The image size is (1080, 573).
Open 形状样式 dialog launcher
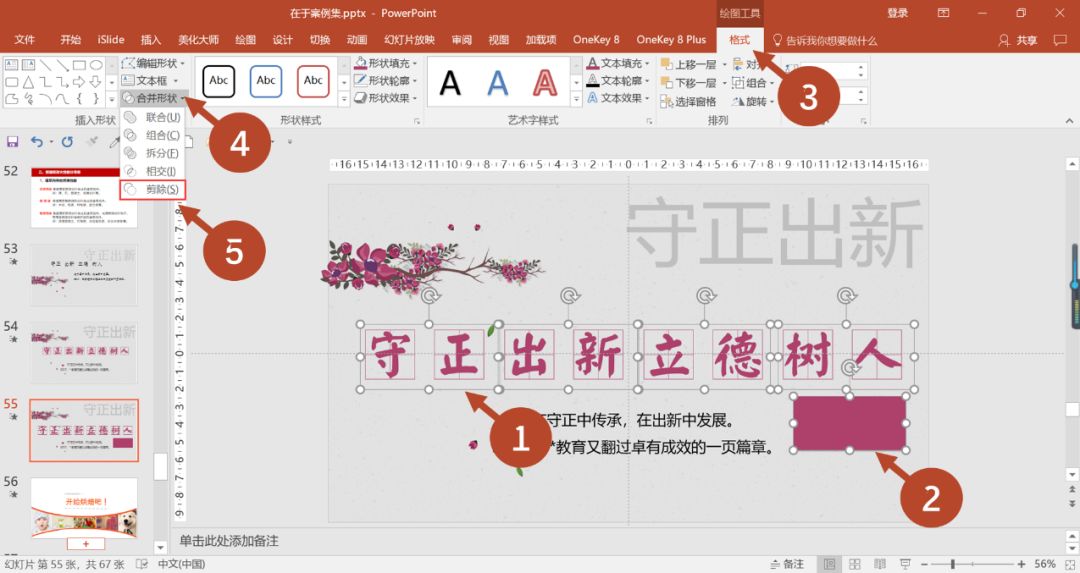tap(417, 121)
